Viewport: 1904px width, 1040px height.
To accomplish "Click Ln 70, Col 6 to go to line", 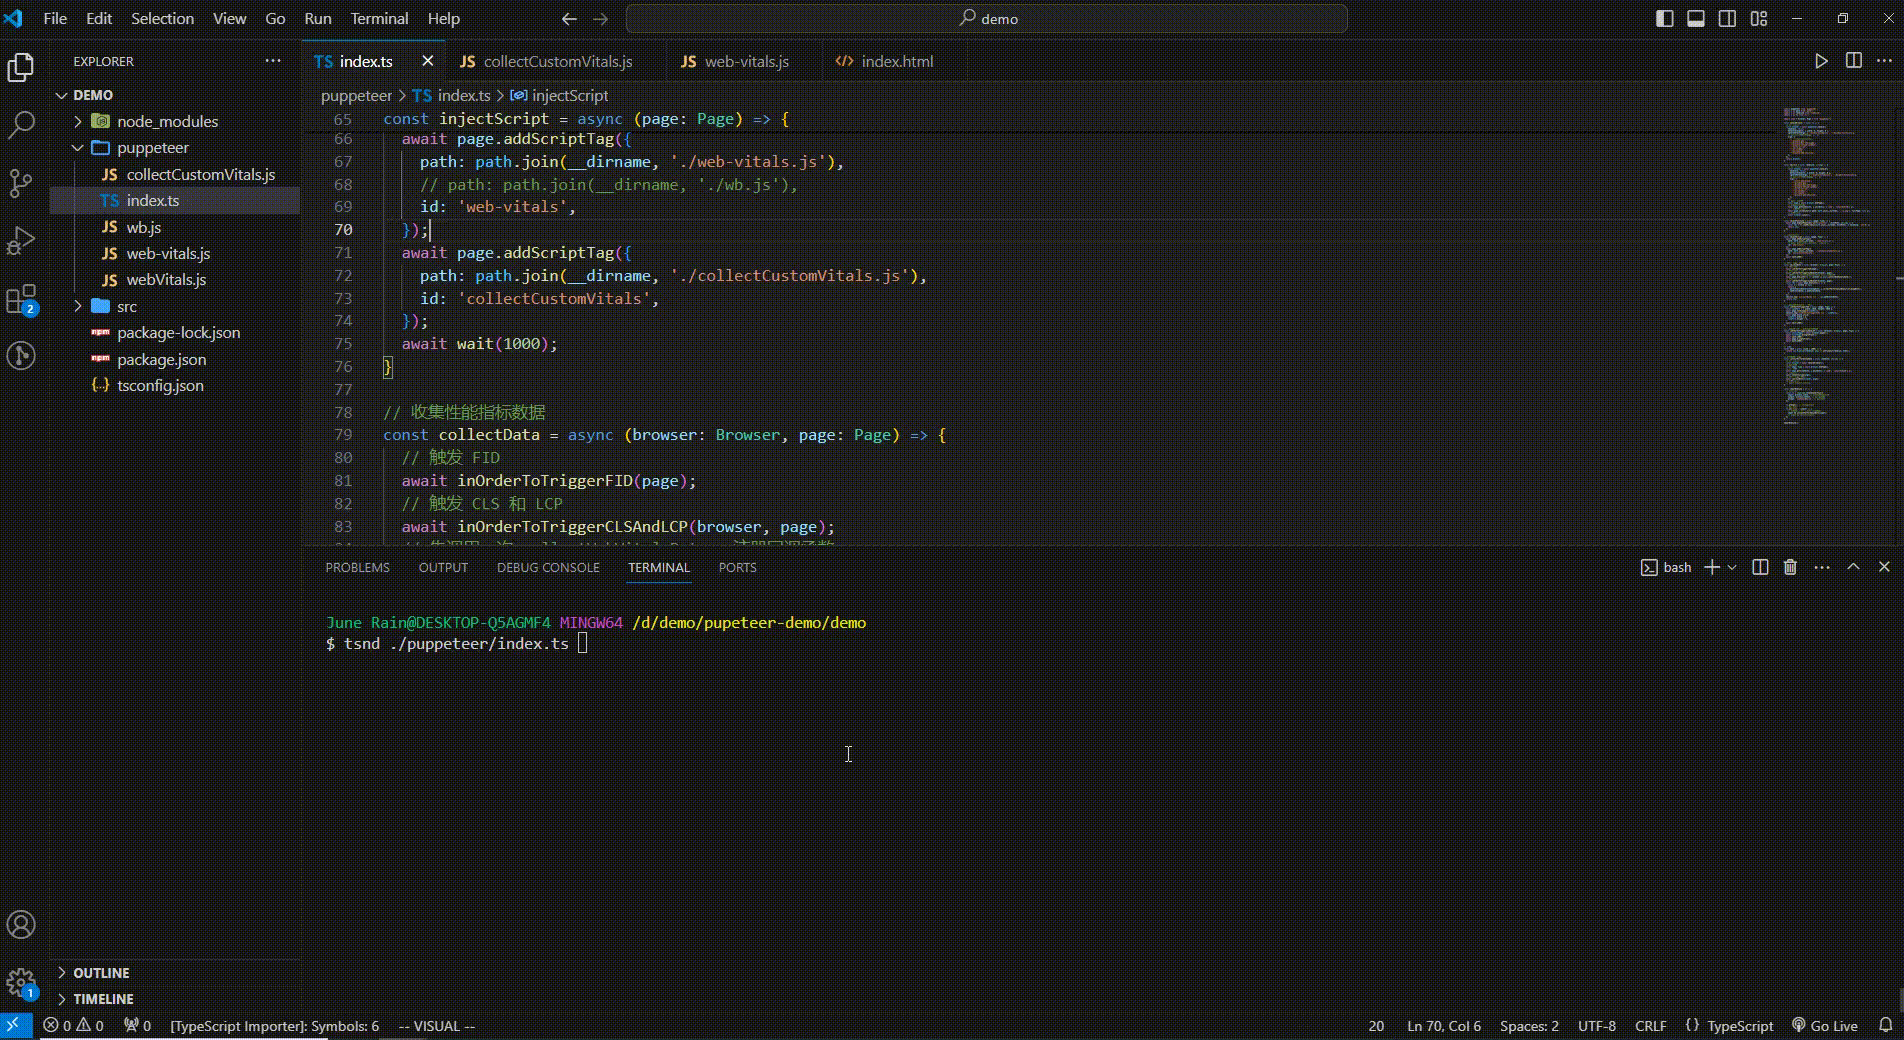I will 1442,1026.
